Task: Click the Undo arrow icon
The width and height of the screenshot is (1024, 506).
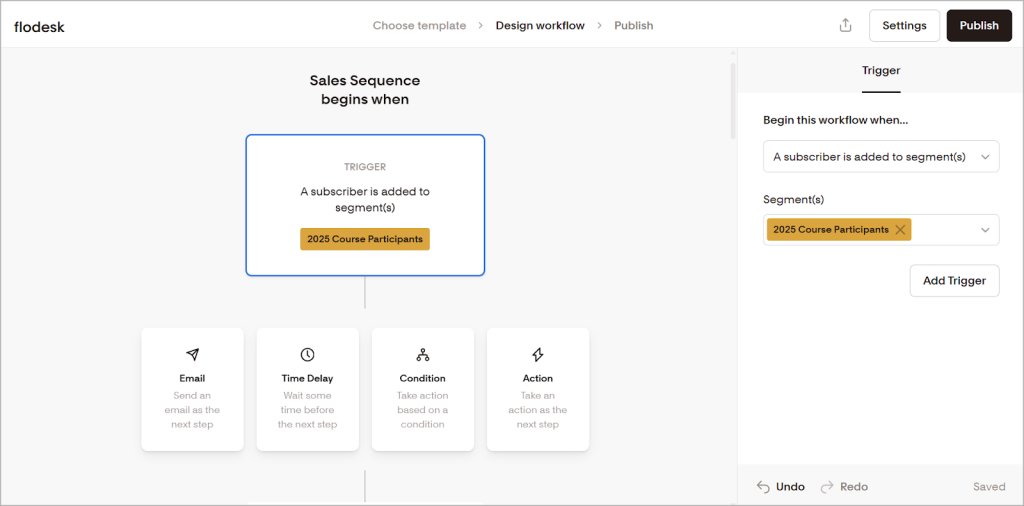Action: 764,487
